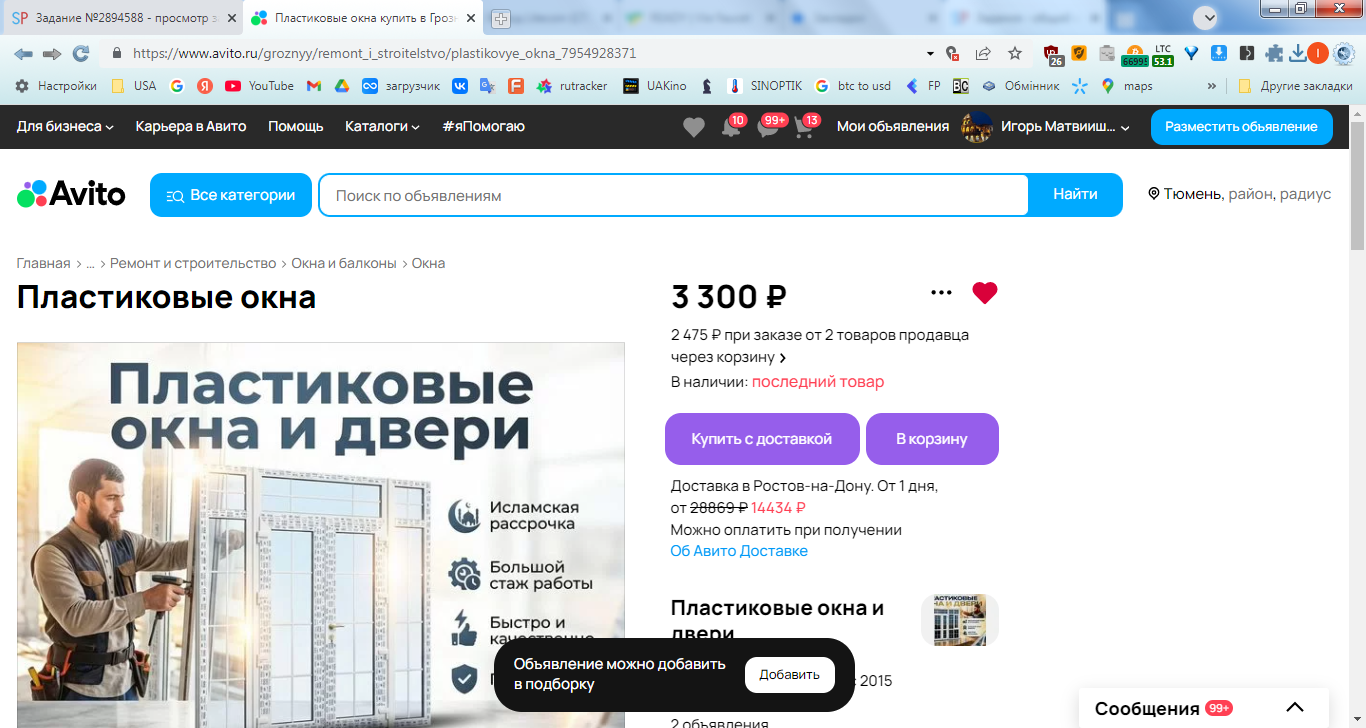Screen dimensions: 1366x728
Task: Expand the Сообщения chat panel chevron
Action: [x=1295, y=707]
